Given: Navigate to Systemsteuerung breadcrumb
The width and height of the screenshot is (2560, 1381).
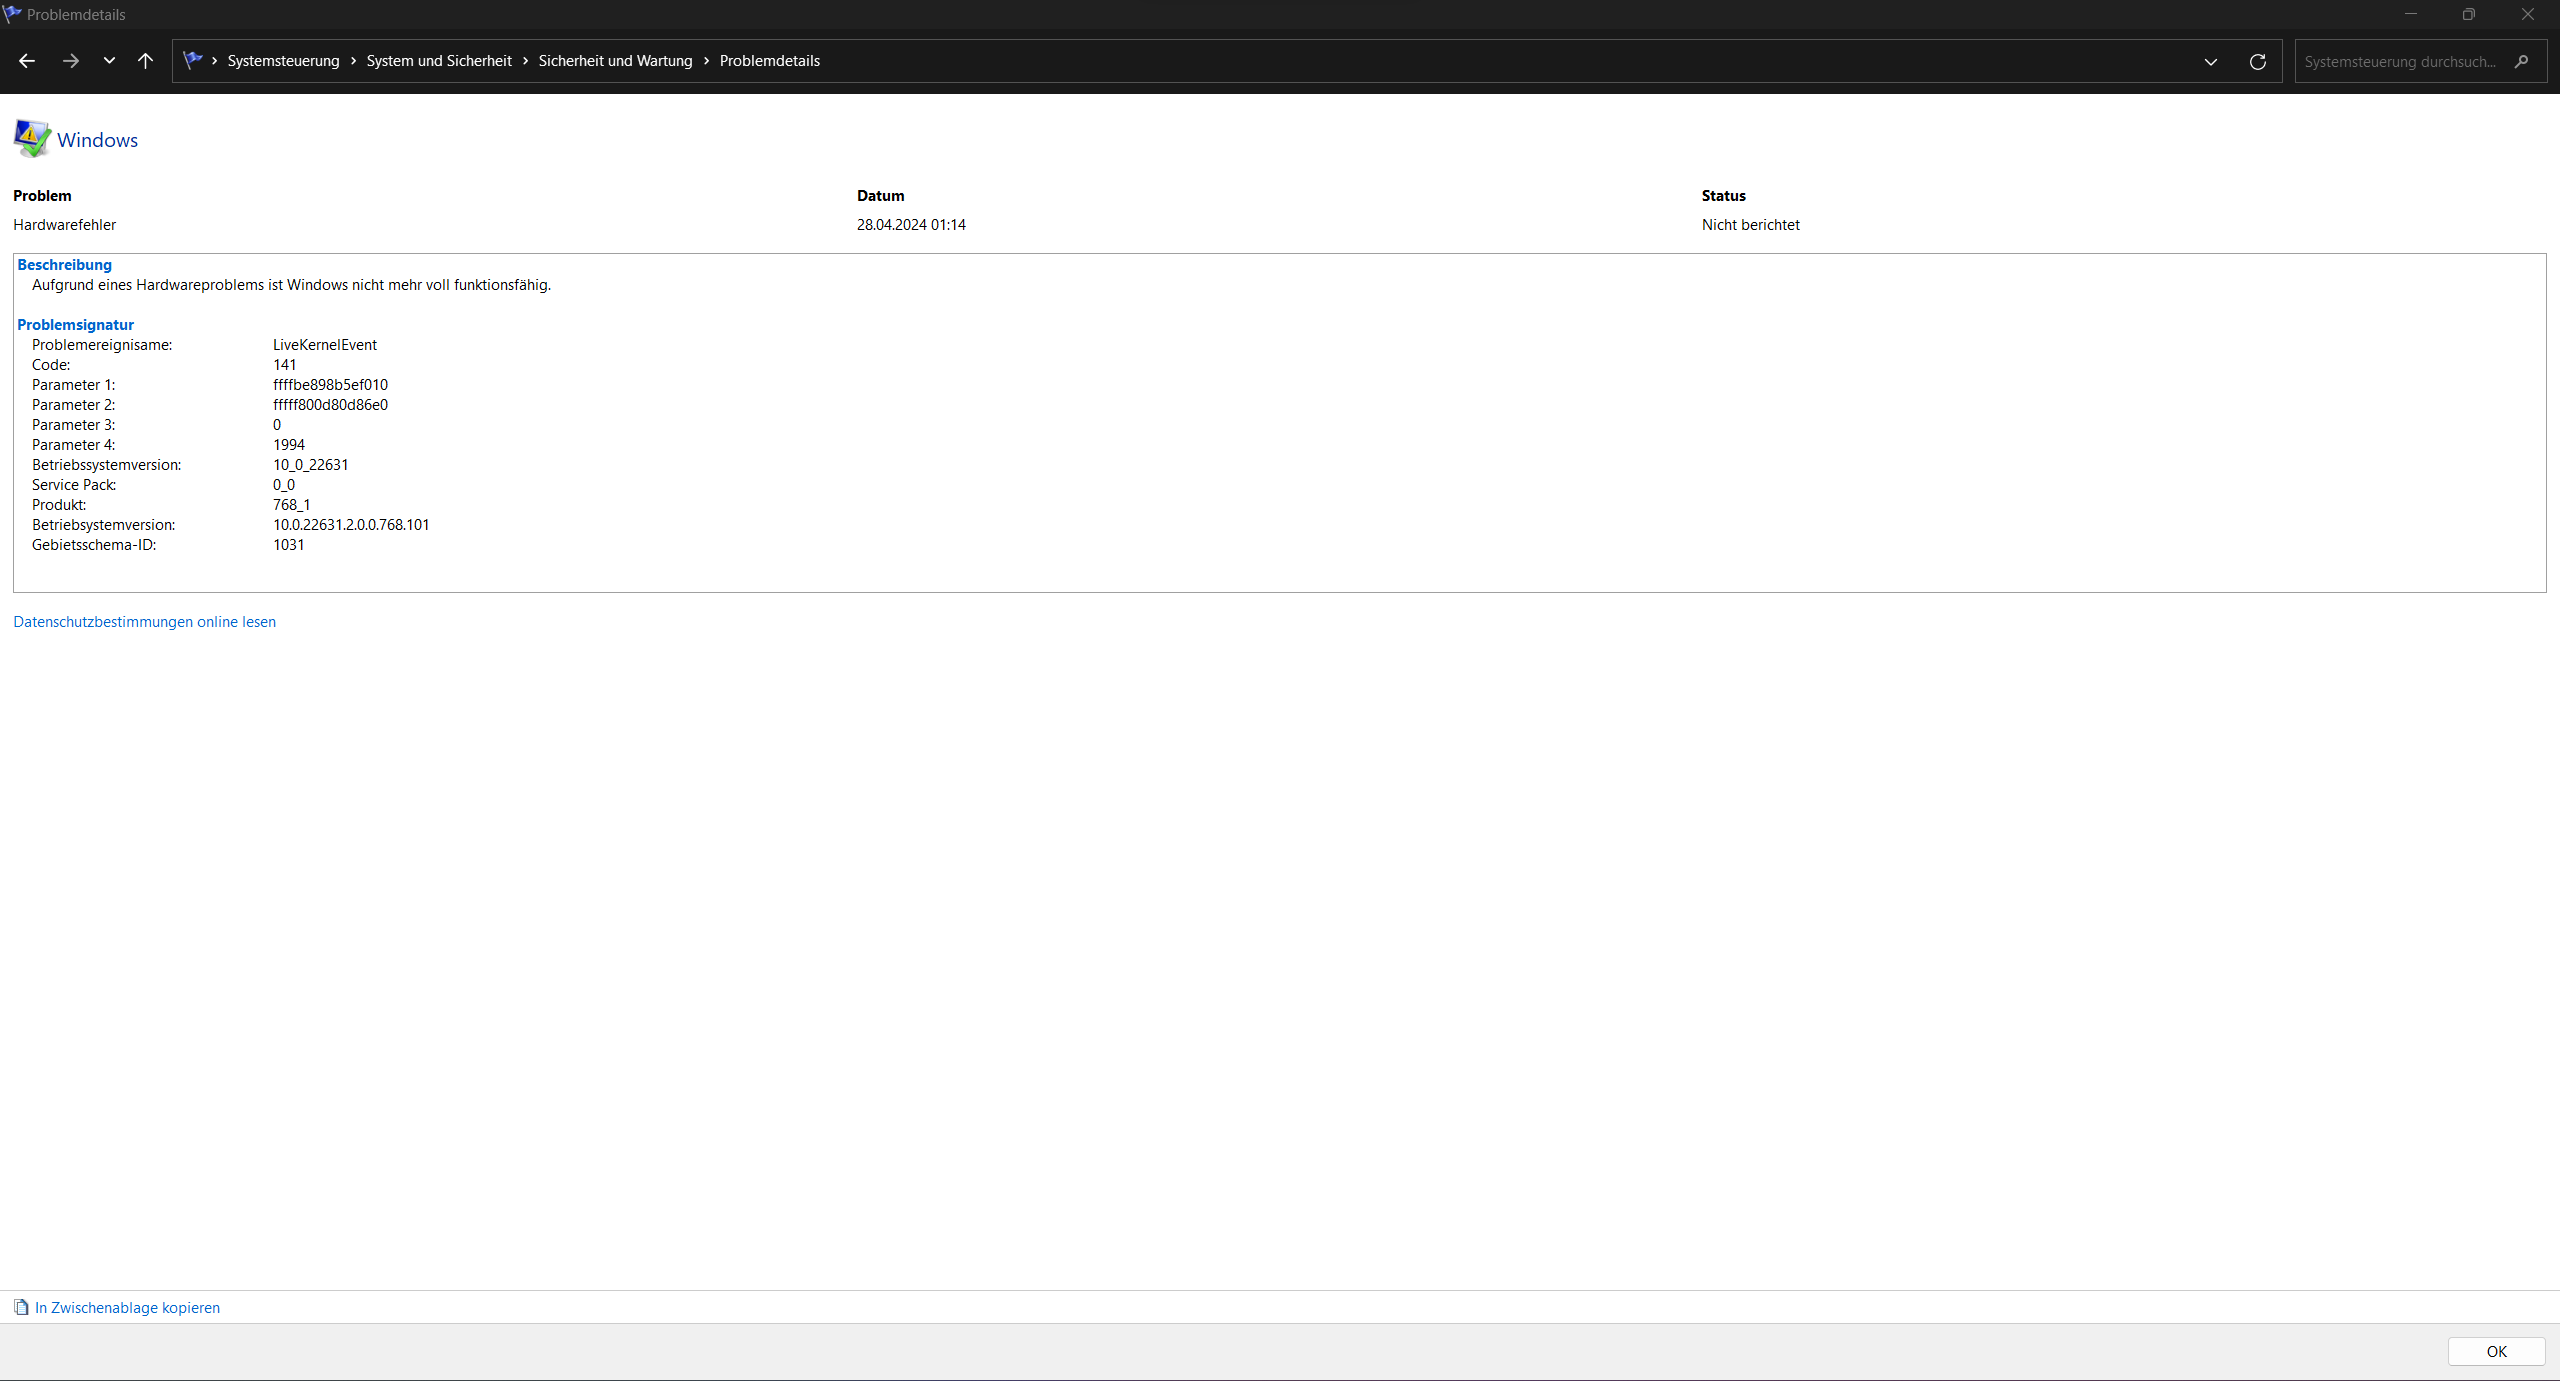Looking at the screenshot, I should 283,61.
